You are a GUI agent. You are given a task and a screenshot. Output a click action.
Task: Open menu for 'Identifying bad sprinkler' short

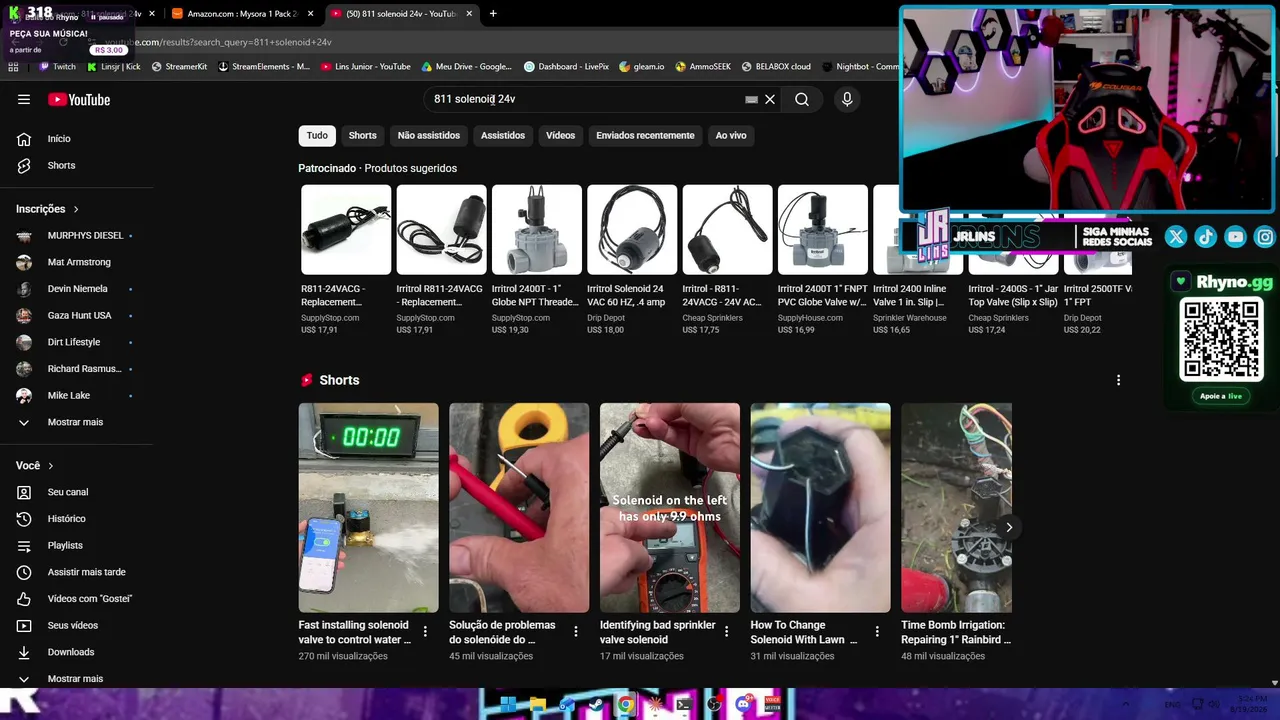point(727,632)
